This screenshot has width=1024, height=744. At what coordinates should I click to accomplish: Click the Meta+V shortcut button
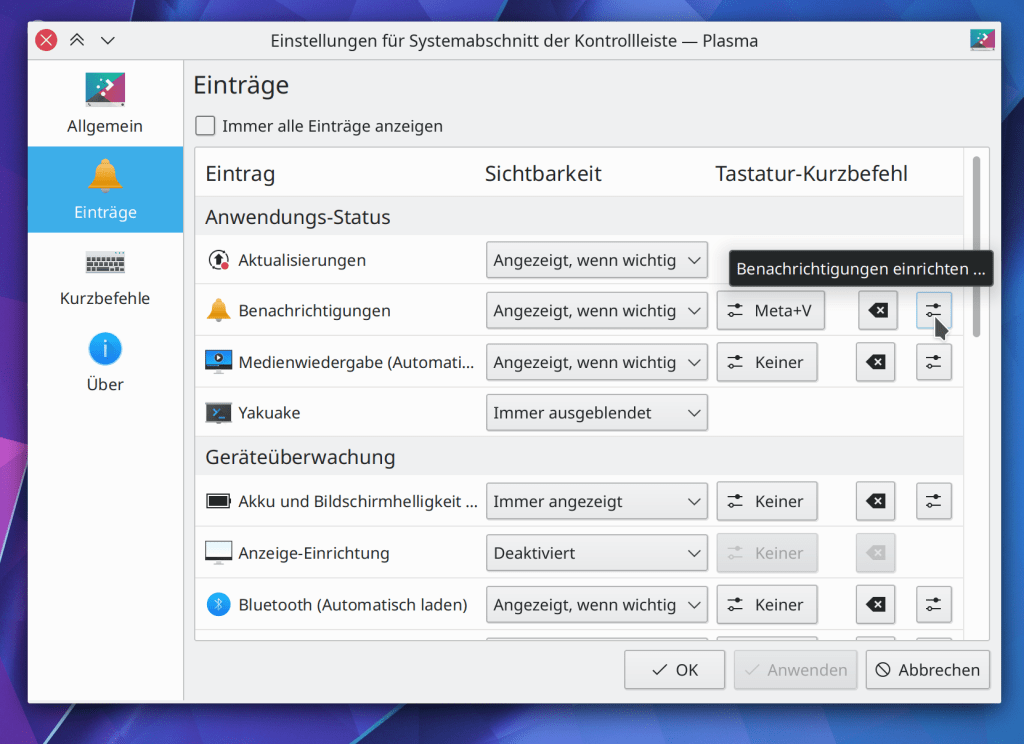769,311
